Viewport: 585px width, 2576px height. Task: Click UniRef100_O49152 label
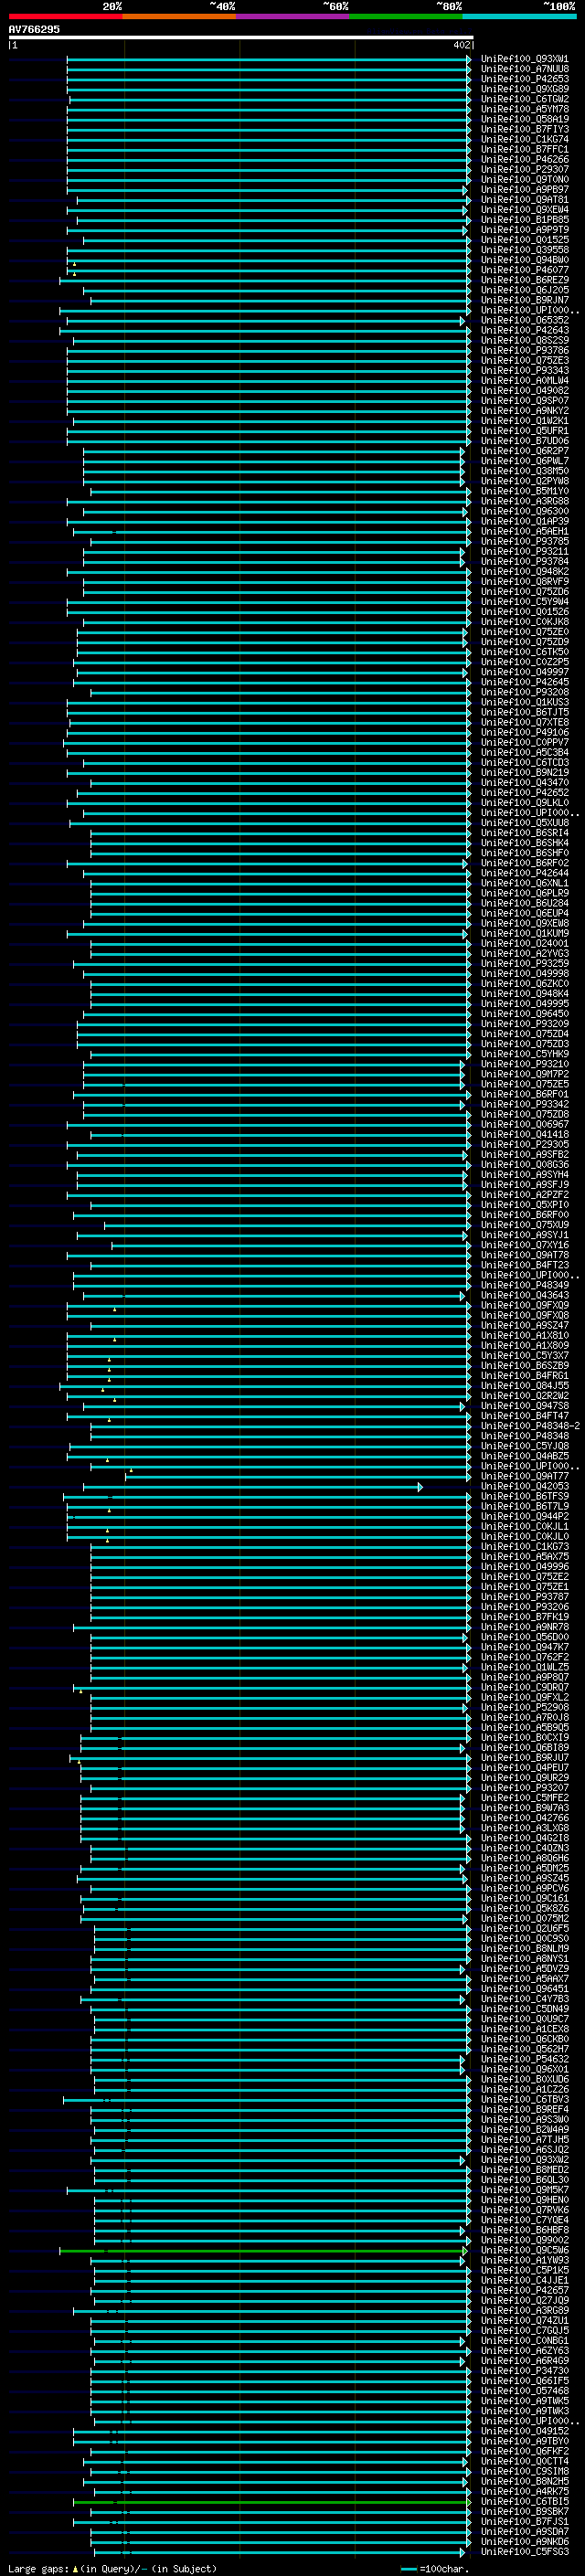tap(525, 2431)
